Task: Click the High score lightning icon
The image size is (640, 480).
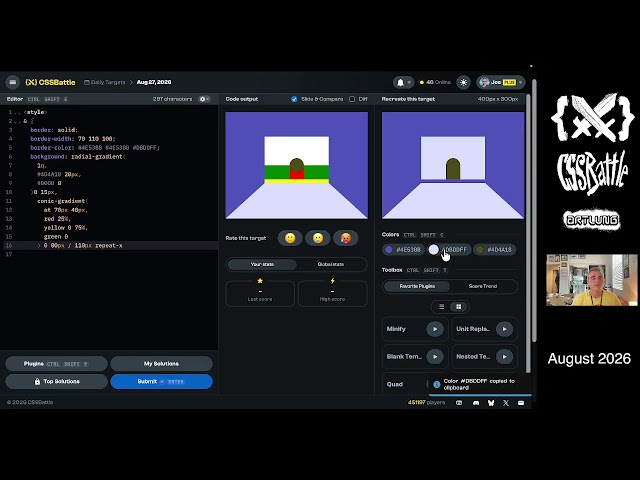Action: (332, 281)
